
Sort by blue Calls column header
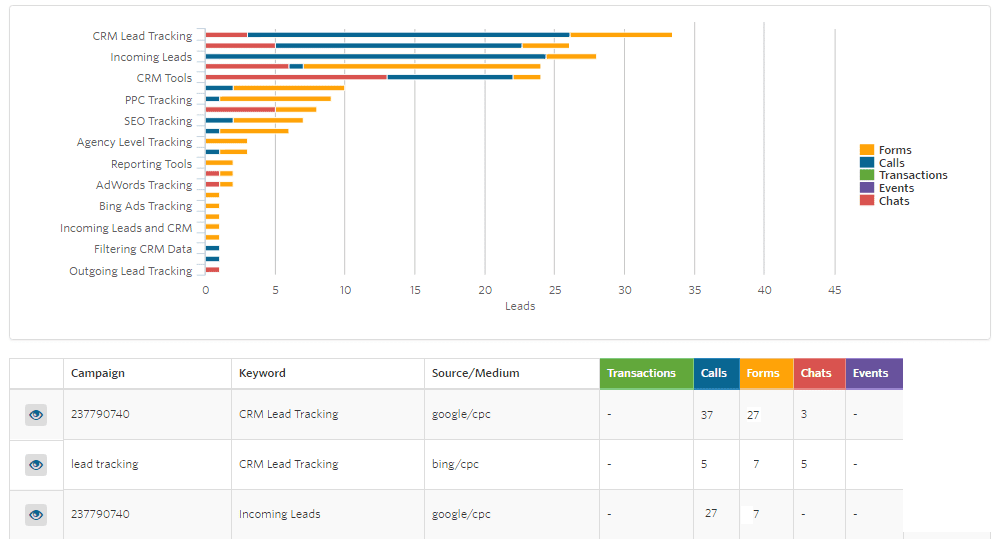click(717, 374)
